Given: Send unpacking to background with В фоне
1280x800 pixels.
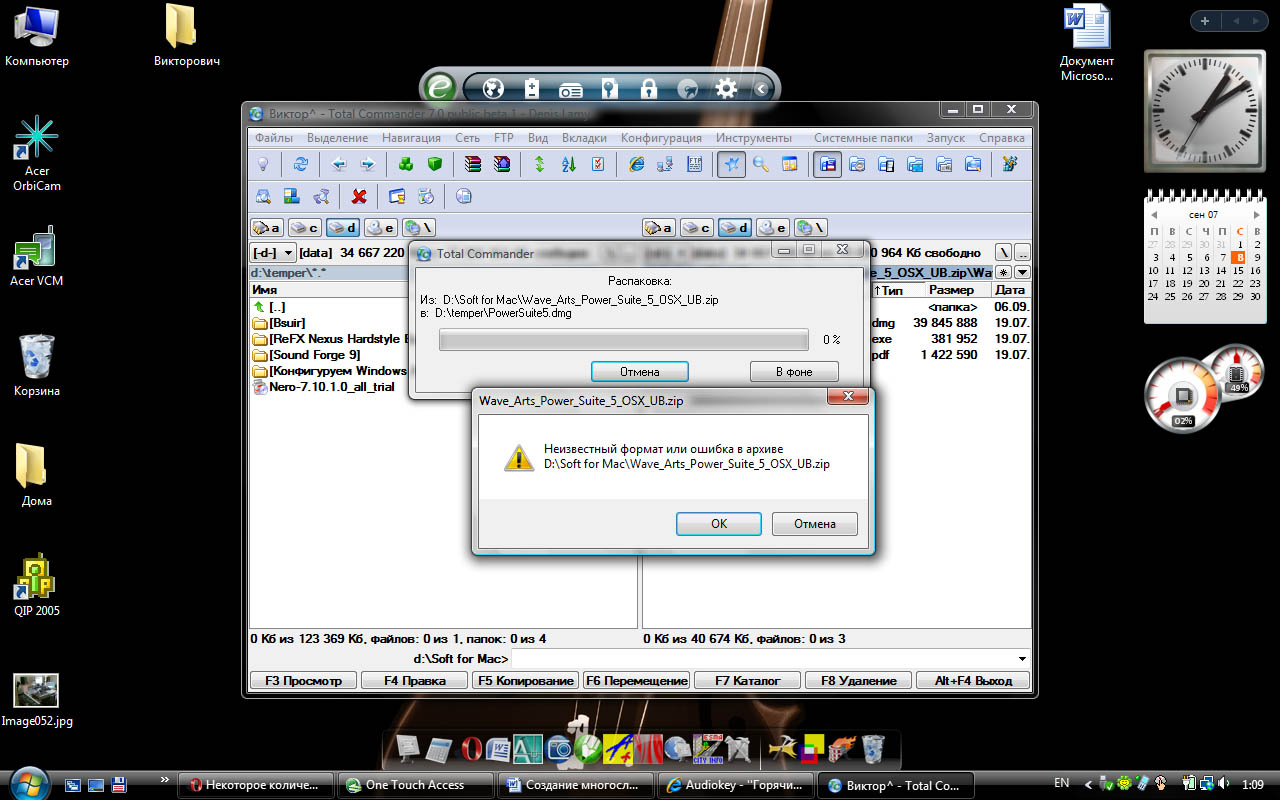Looking at the screenshot, I should tap(794, 372).
